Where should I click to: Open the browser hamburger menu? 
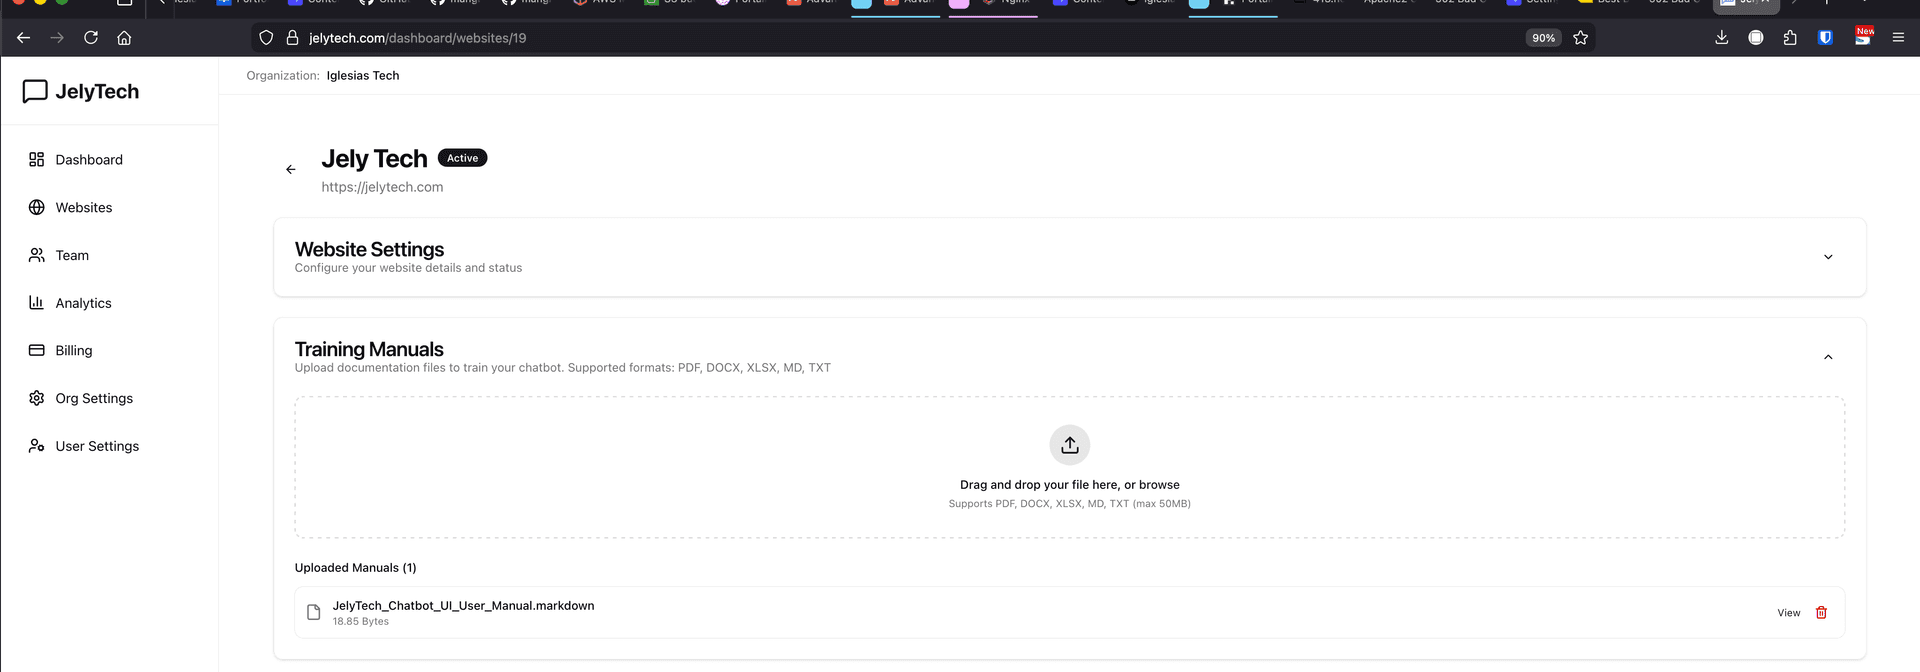pos(1897,38)
